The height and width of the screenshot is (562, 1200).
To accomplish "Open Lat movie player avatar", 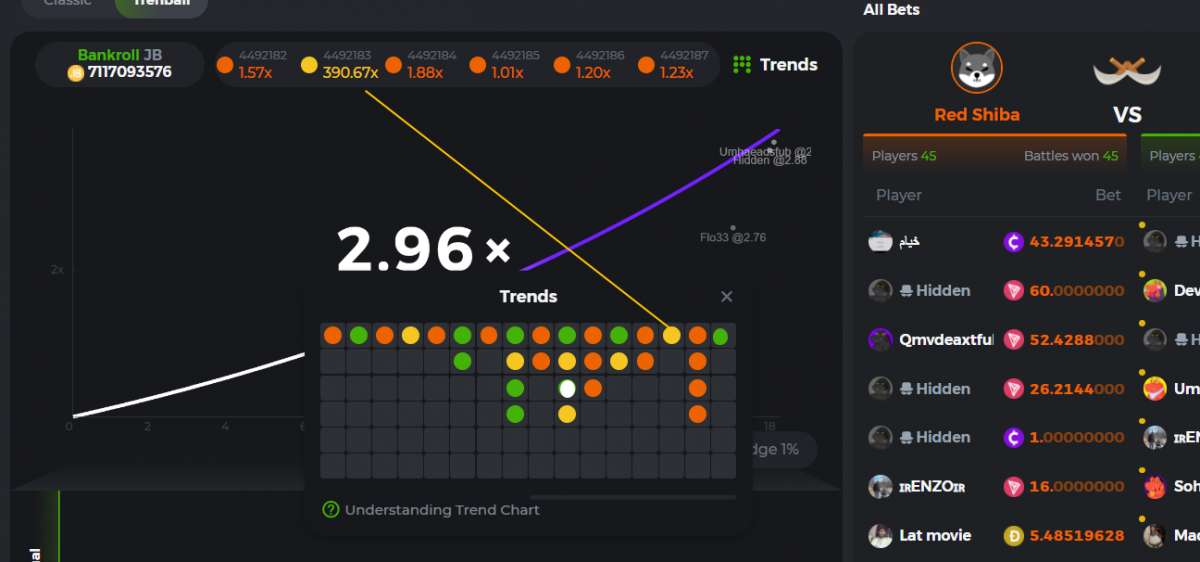I will click(x=880, y=536).
